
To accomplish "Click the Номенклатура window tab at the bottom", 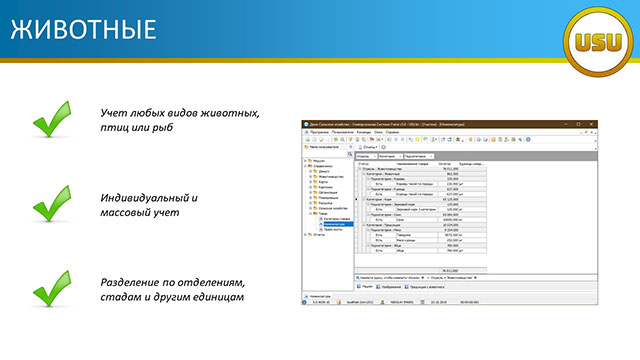I will coord(318,296).
